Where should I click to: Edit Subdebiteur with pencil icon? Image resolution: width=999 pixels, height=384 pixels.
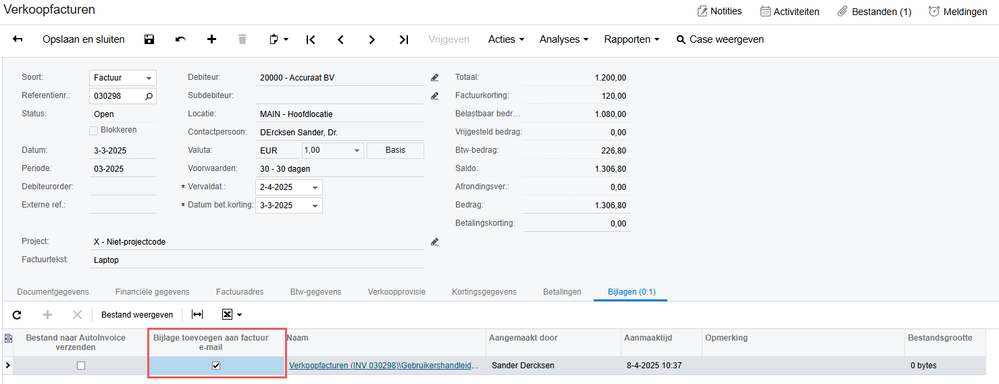[x=435, y=96]
